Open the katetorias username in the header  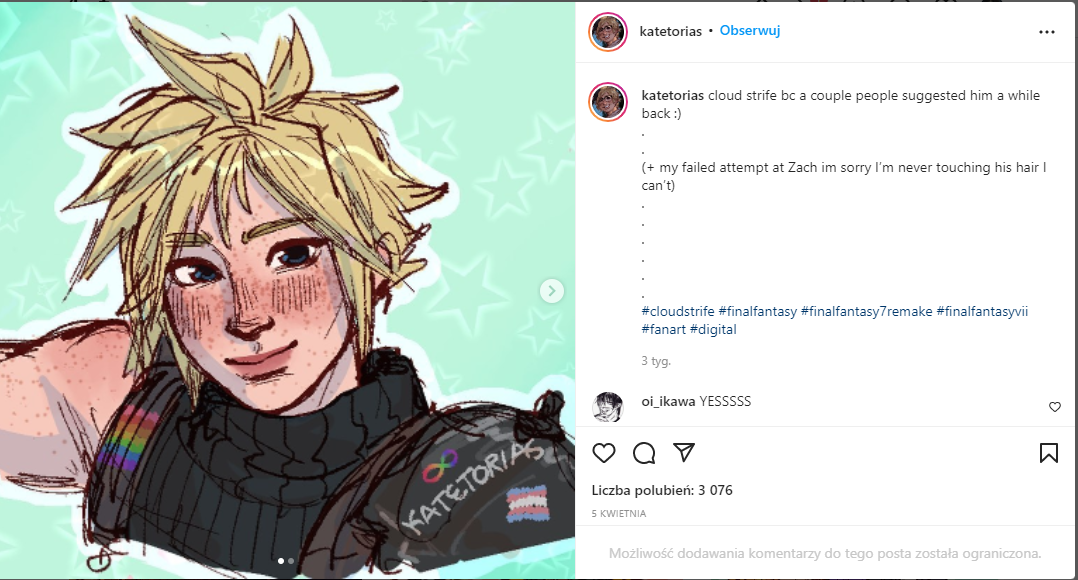click(x=670, y=31)
